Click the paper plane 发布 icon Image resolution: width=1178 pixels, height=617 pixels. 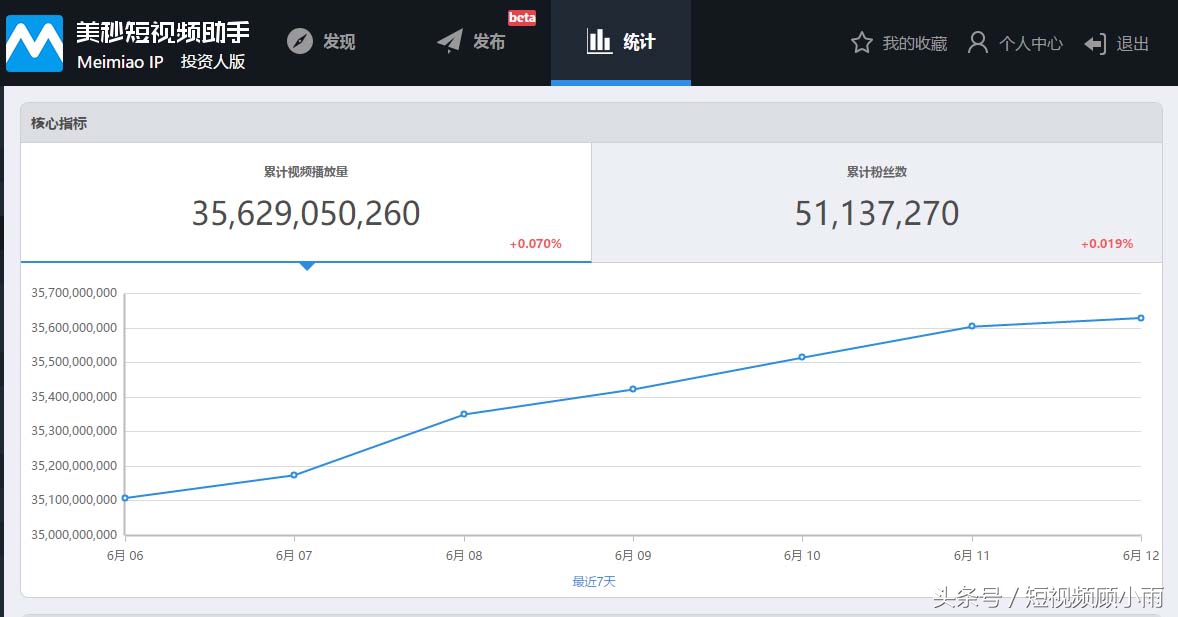coord(450,42)
